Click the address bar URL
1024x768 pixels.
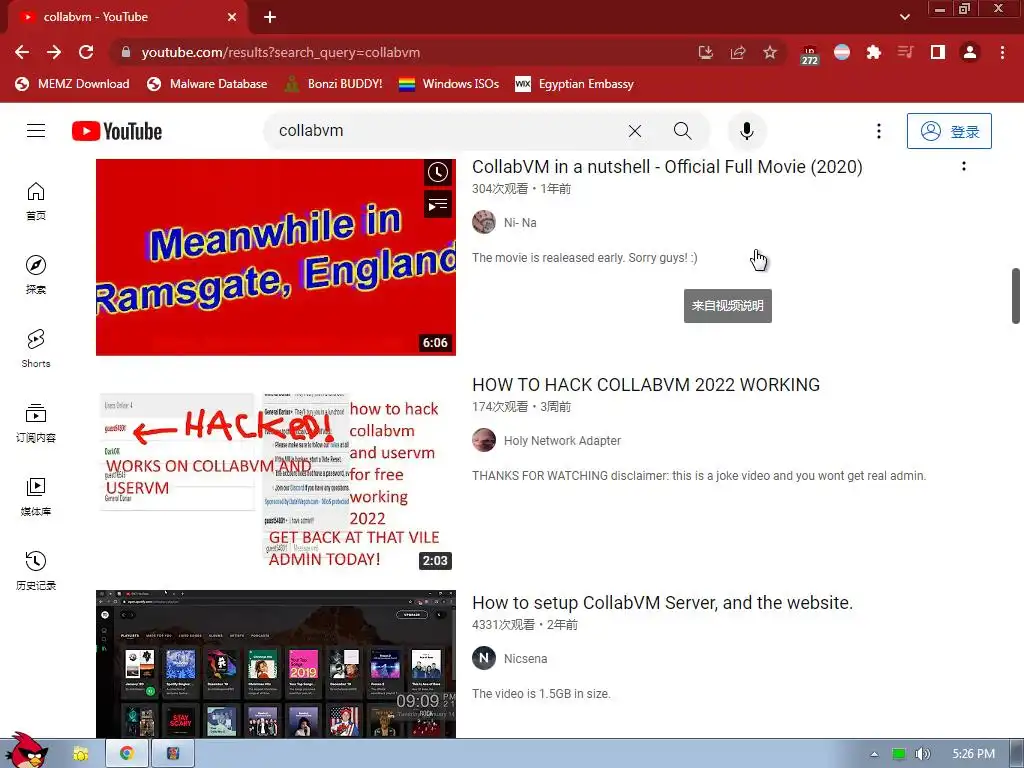pyautogui.click(x=281, y=52)
